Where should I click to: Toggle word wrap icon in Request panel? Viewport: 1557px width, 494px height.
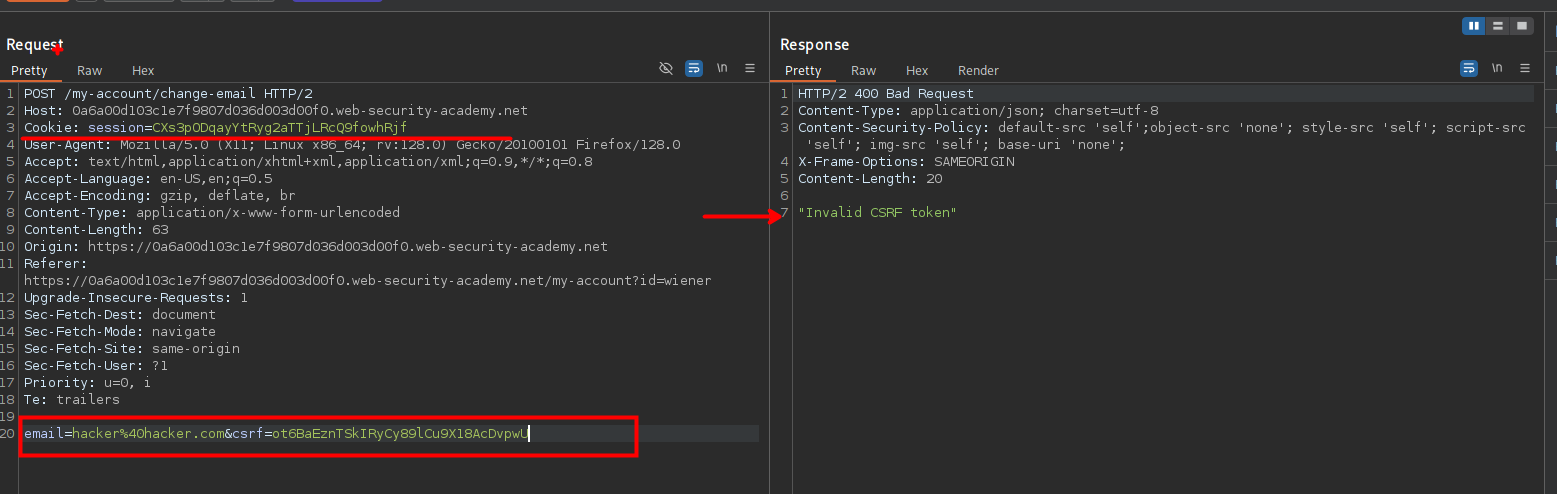pyautogui.click(x=694, y=69)
